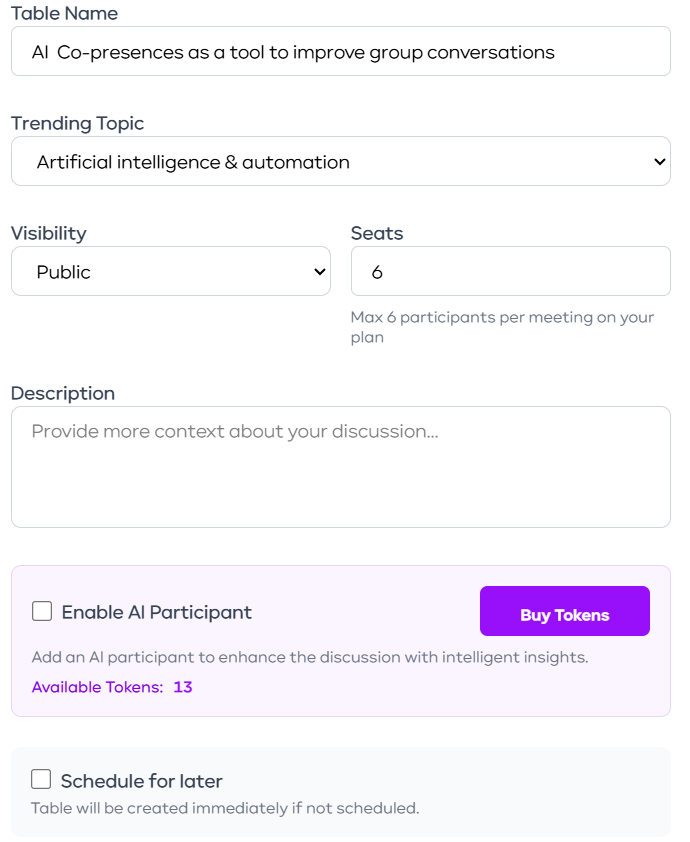Enable the AI Participant checkbox

pyautogui.click(x=40, y=611)
